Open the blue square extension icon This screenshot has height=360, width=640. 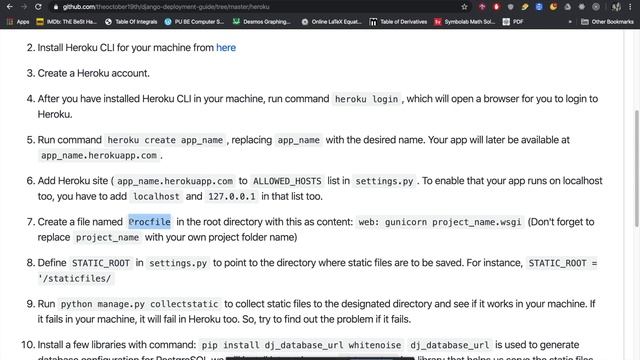pyautogui.click(x=539, y=7)
